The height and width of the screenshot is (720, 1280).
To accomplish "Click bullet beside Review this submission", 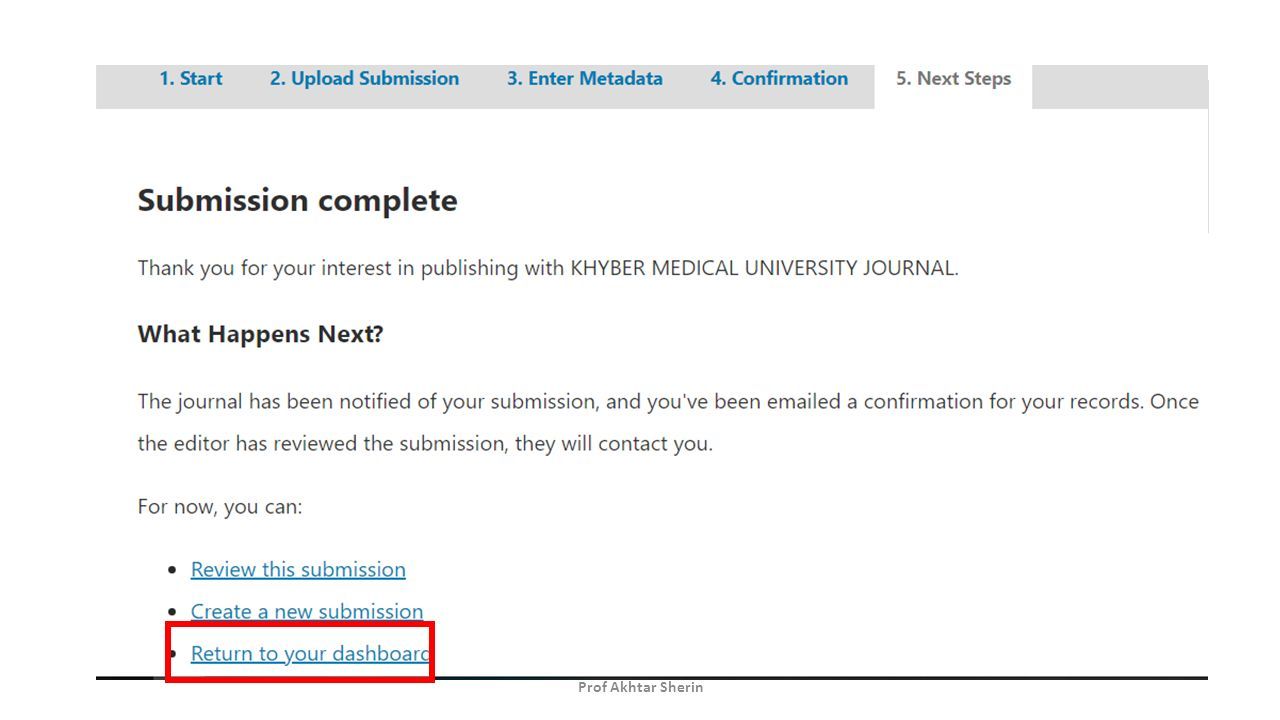I will click(x=175, y=570).
